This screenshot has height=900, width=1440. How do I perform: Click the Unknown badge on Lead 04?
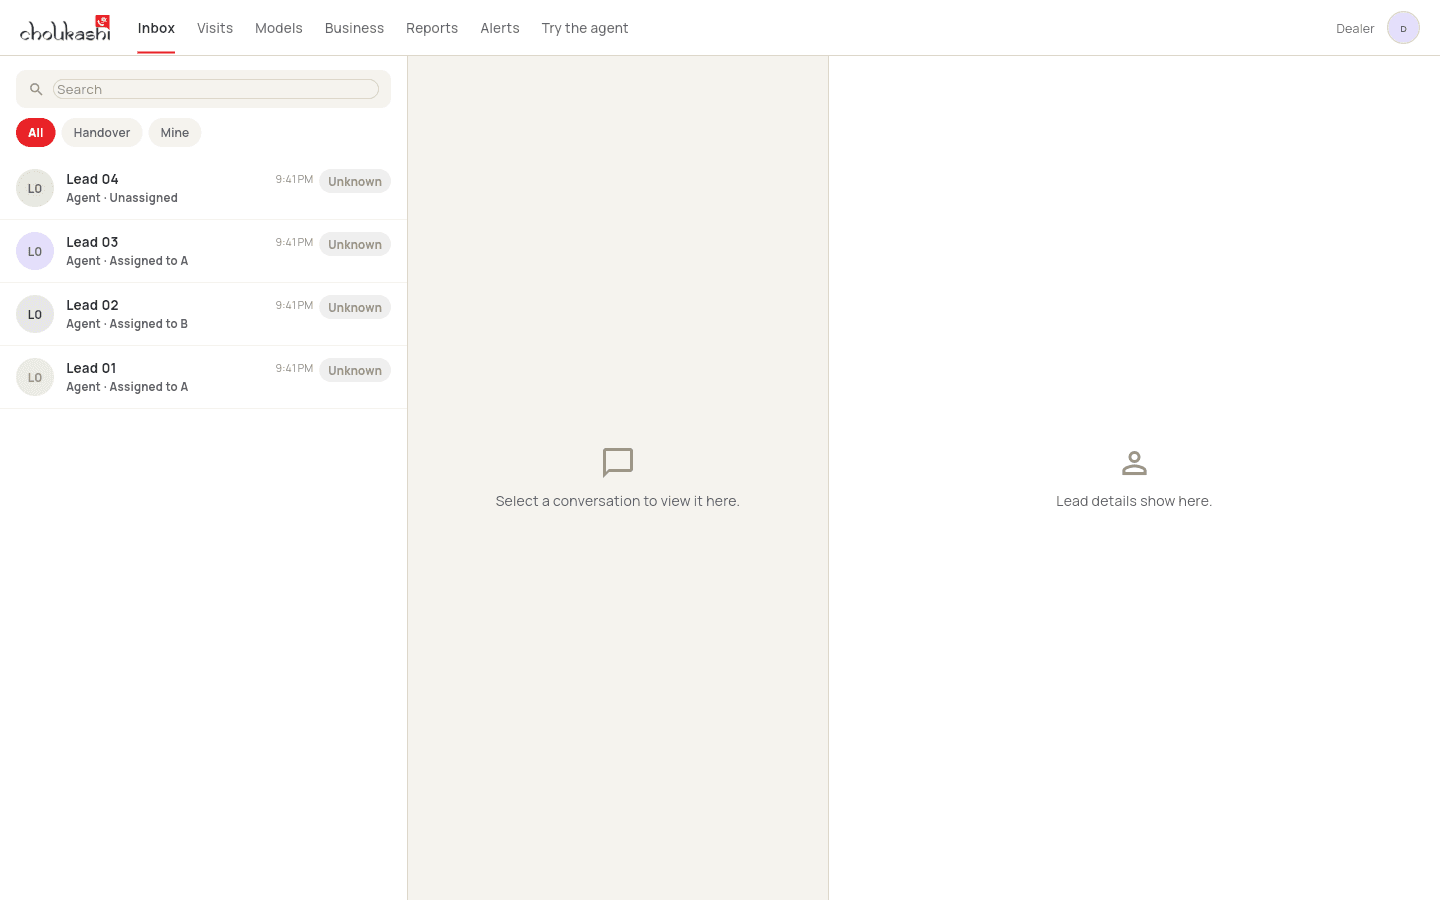[x=355, y=181]
